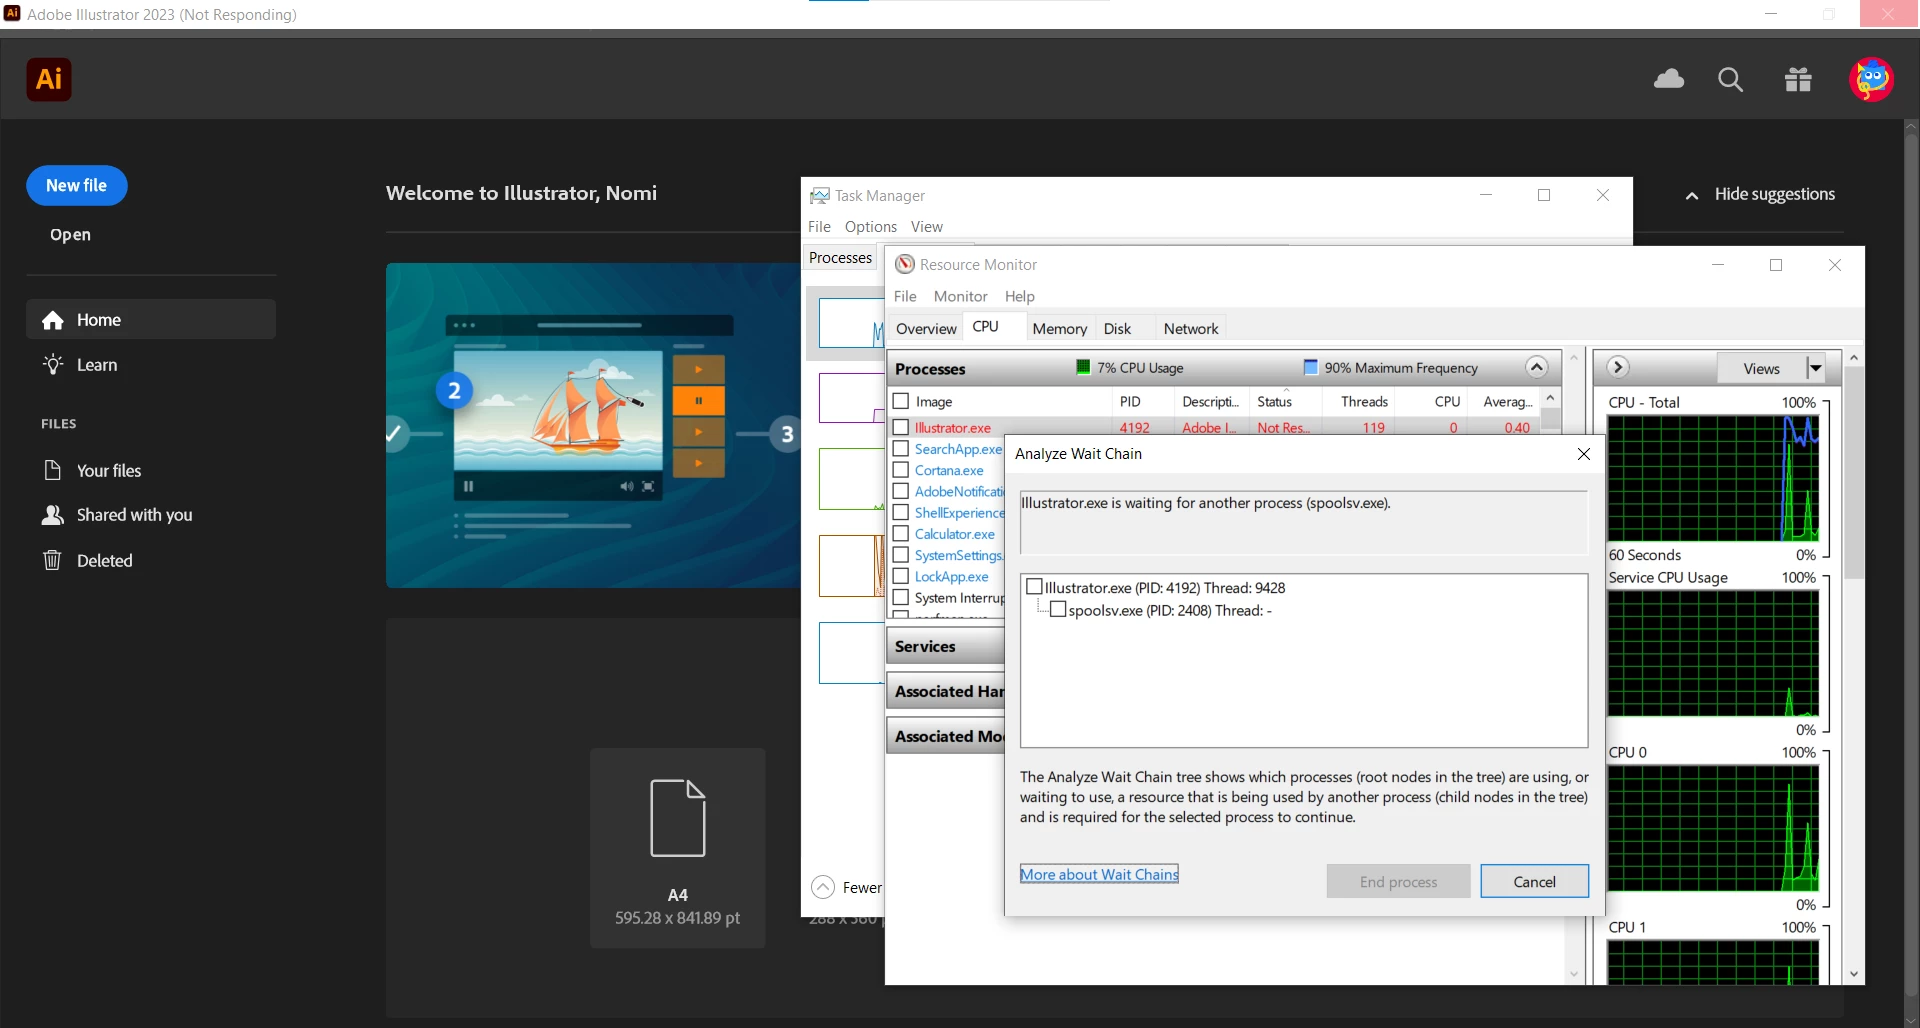Open the Options menu in Task Manager
The width and height of the screenshot is (1920, 1028).
click(x=871, y=227)
